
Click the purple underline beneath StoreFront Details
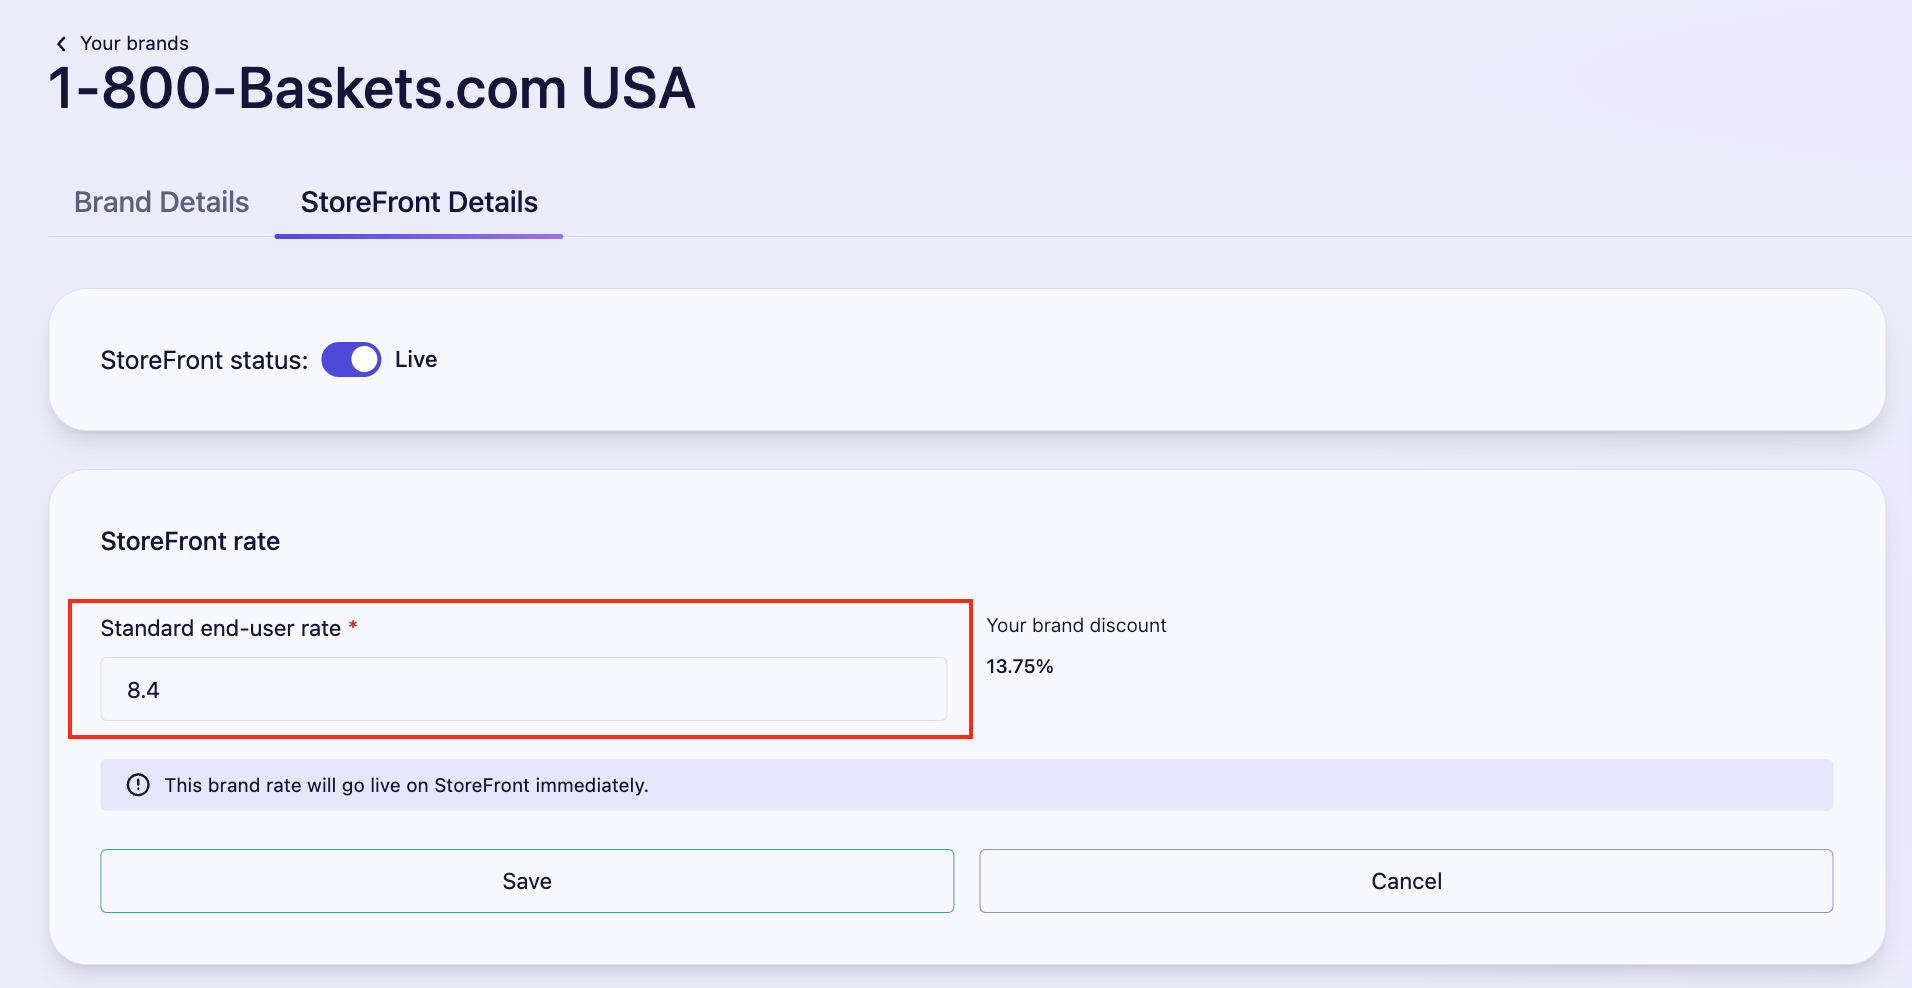(419, 236)
